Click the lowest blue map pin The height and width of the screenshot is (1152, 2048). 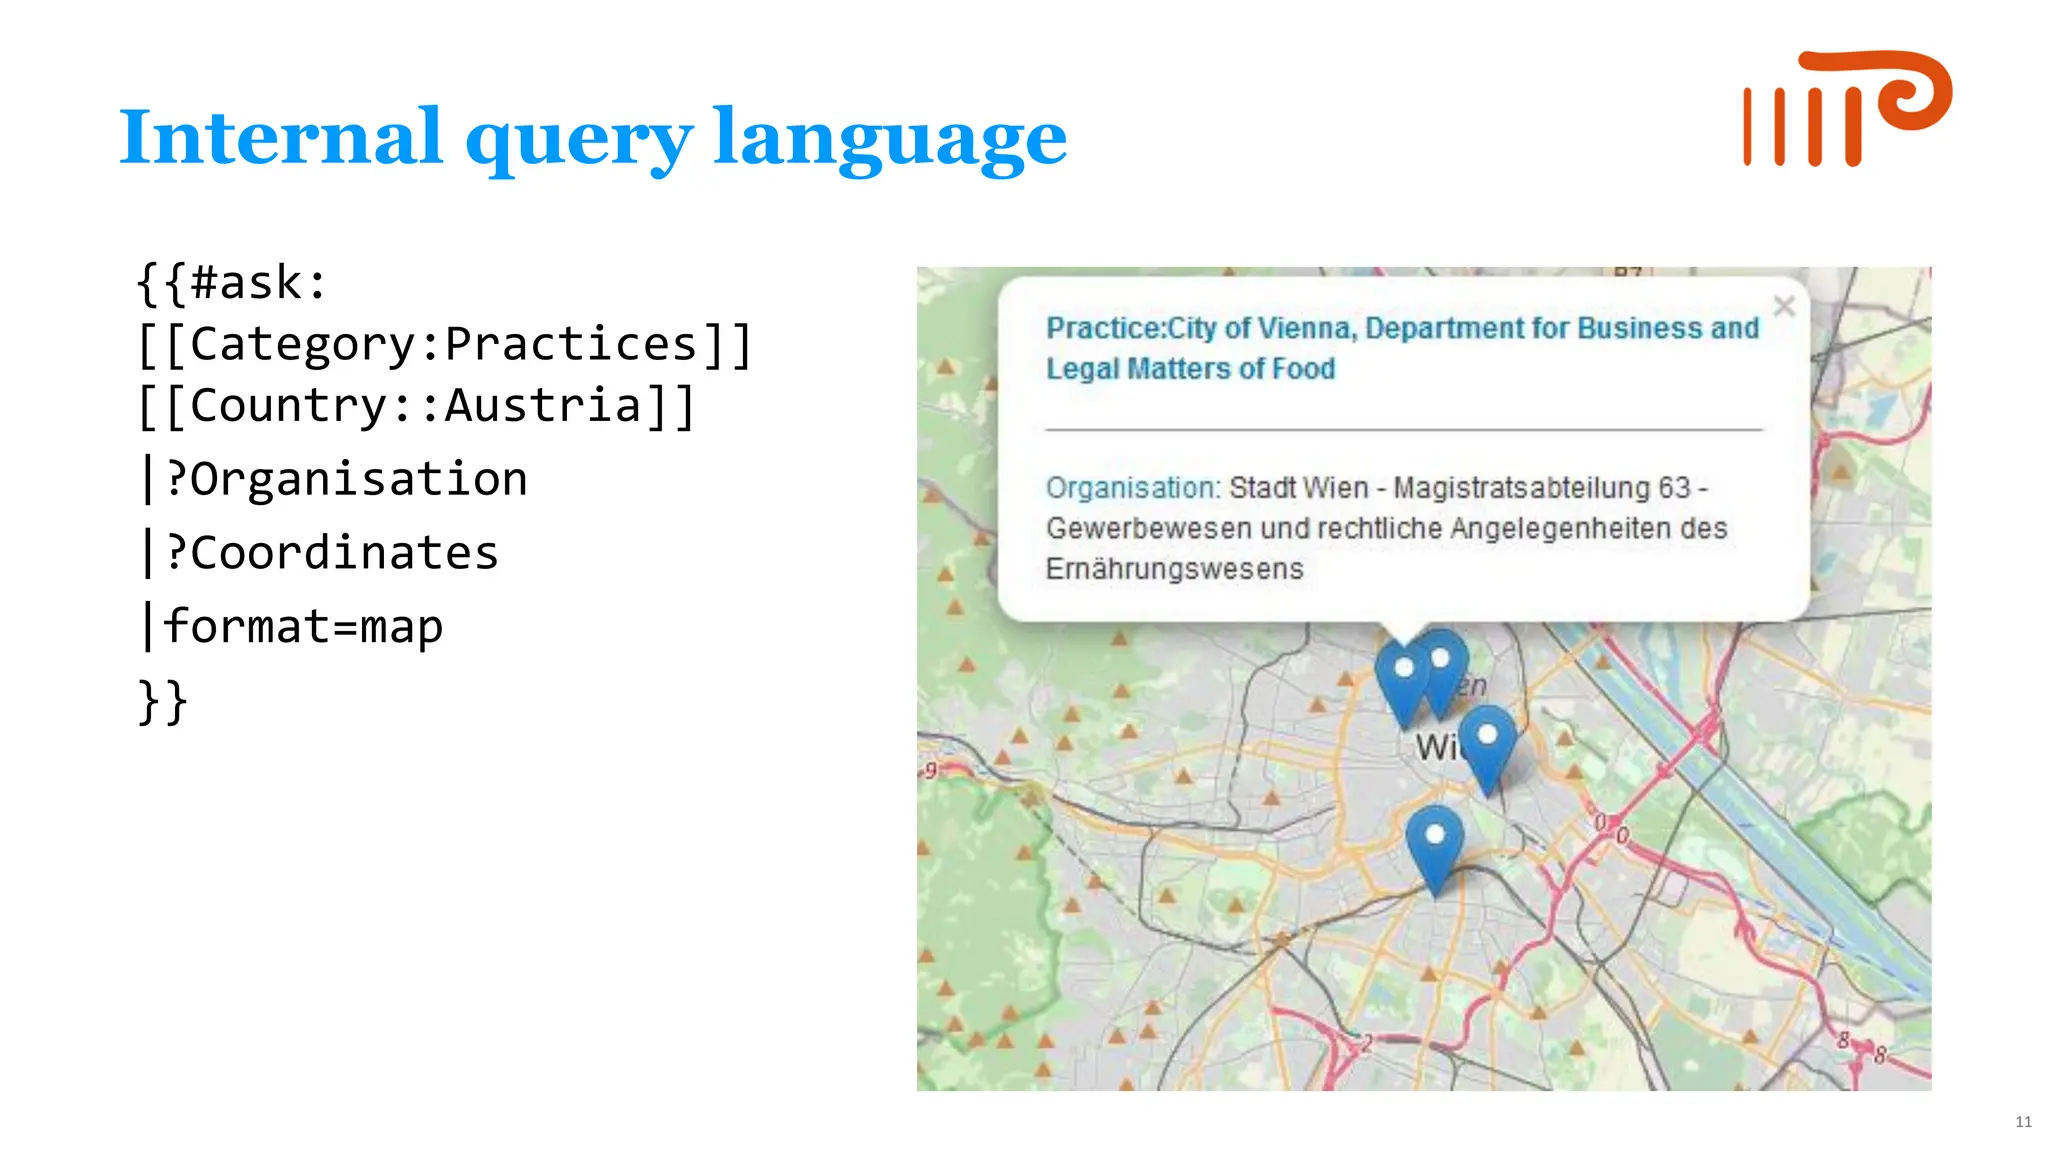coord(1435,851)
